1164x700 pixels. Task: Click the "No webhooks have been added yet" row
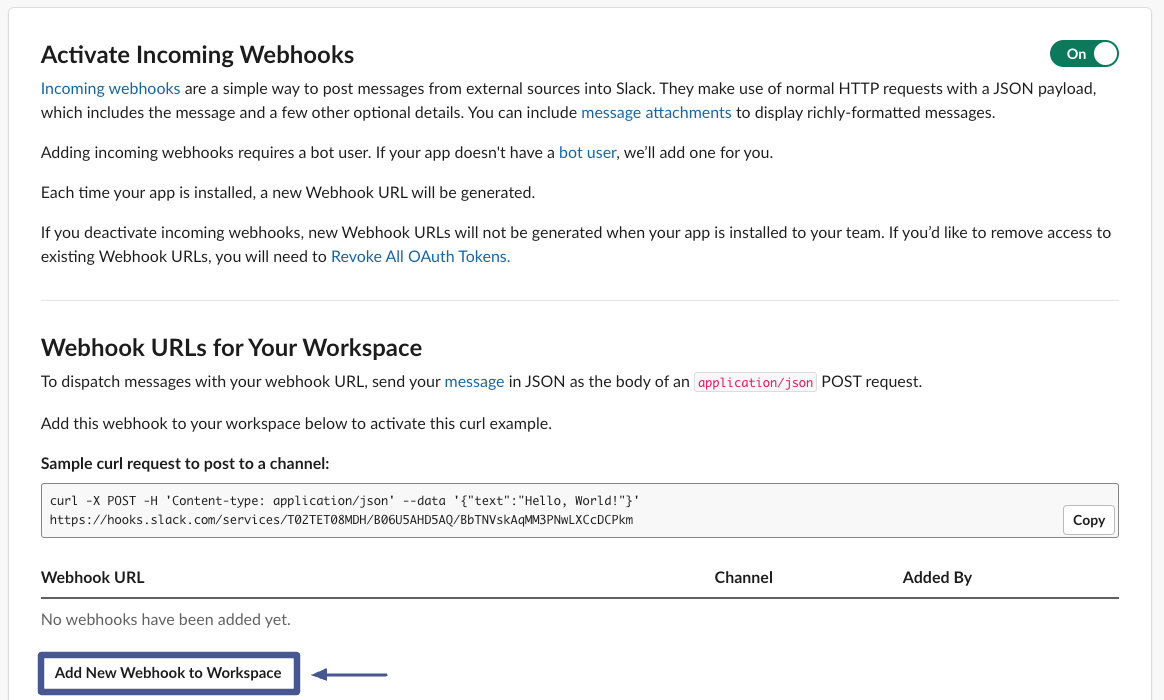point(166,620)
